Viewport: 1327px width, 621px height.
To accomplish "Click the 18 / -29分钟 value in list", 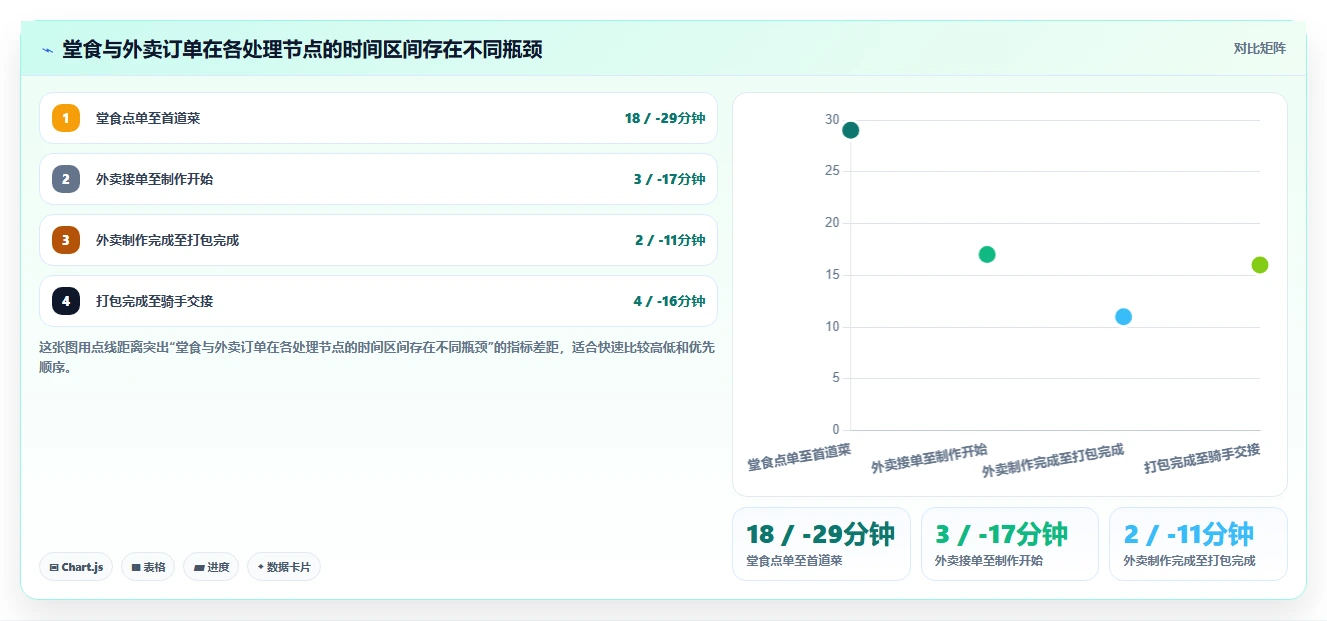I will click(x=665, y=118).
